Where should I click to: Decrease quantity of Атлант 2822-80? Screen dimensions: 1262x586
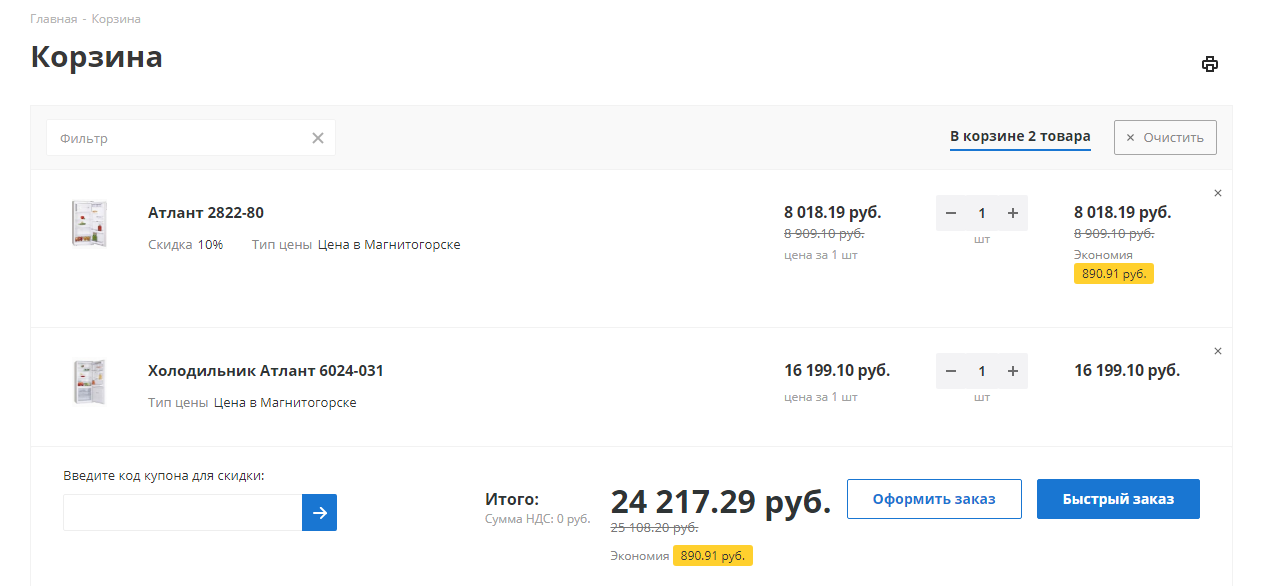coord(951,213)
